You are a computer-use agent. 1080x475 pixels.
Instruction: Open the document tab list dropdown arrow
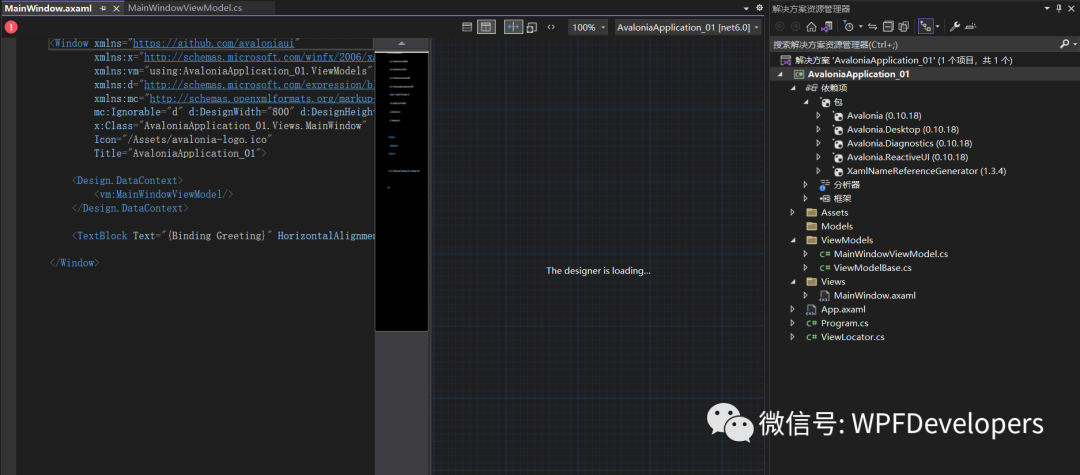(x=747, y=8)
